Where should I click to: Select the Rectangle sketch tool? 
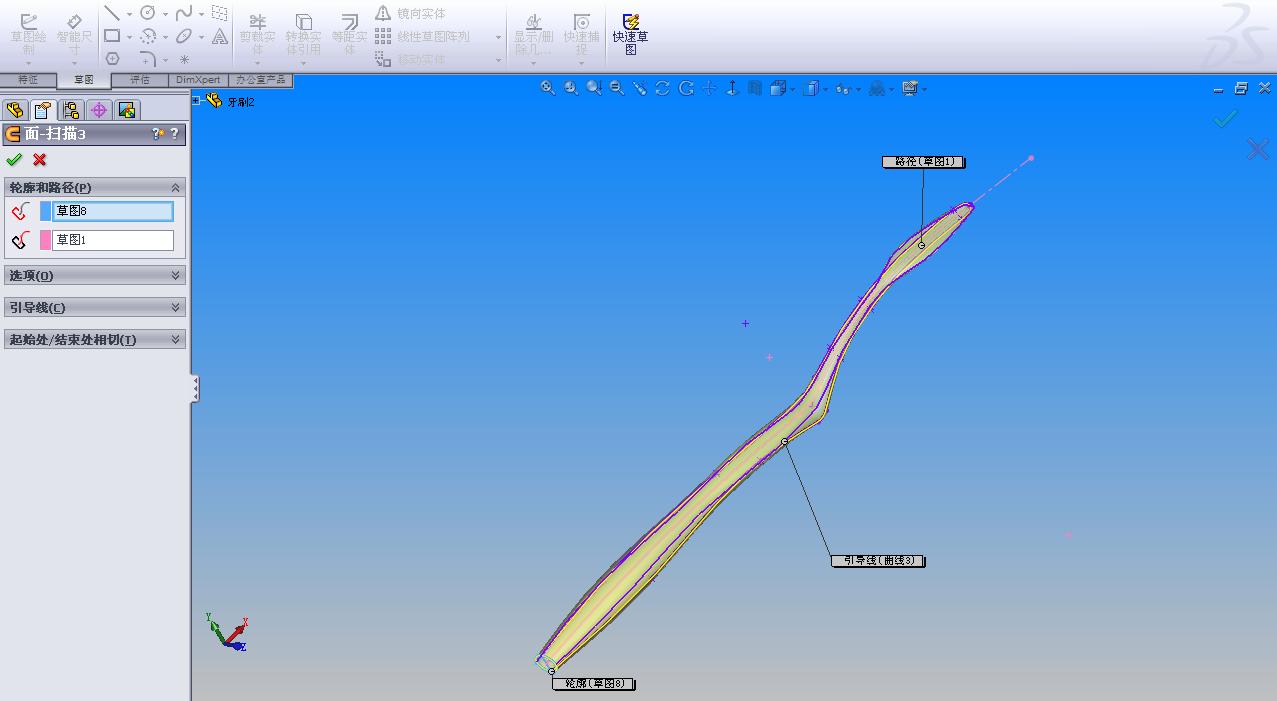tap(112, 36)
